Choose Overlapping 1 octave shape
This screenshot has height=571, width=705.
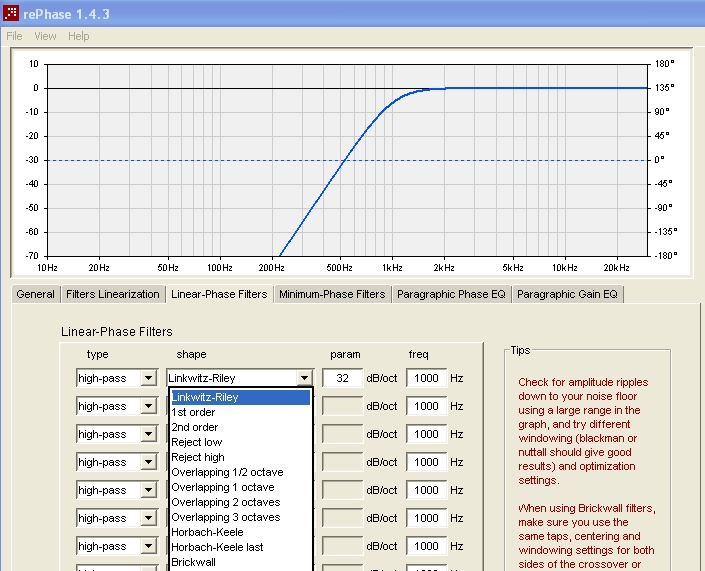241,487
